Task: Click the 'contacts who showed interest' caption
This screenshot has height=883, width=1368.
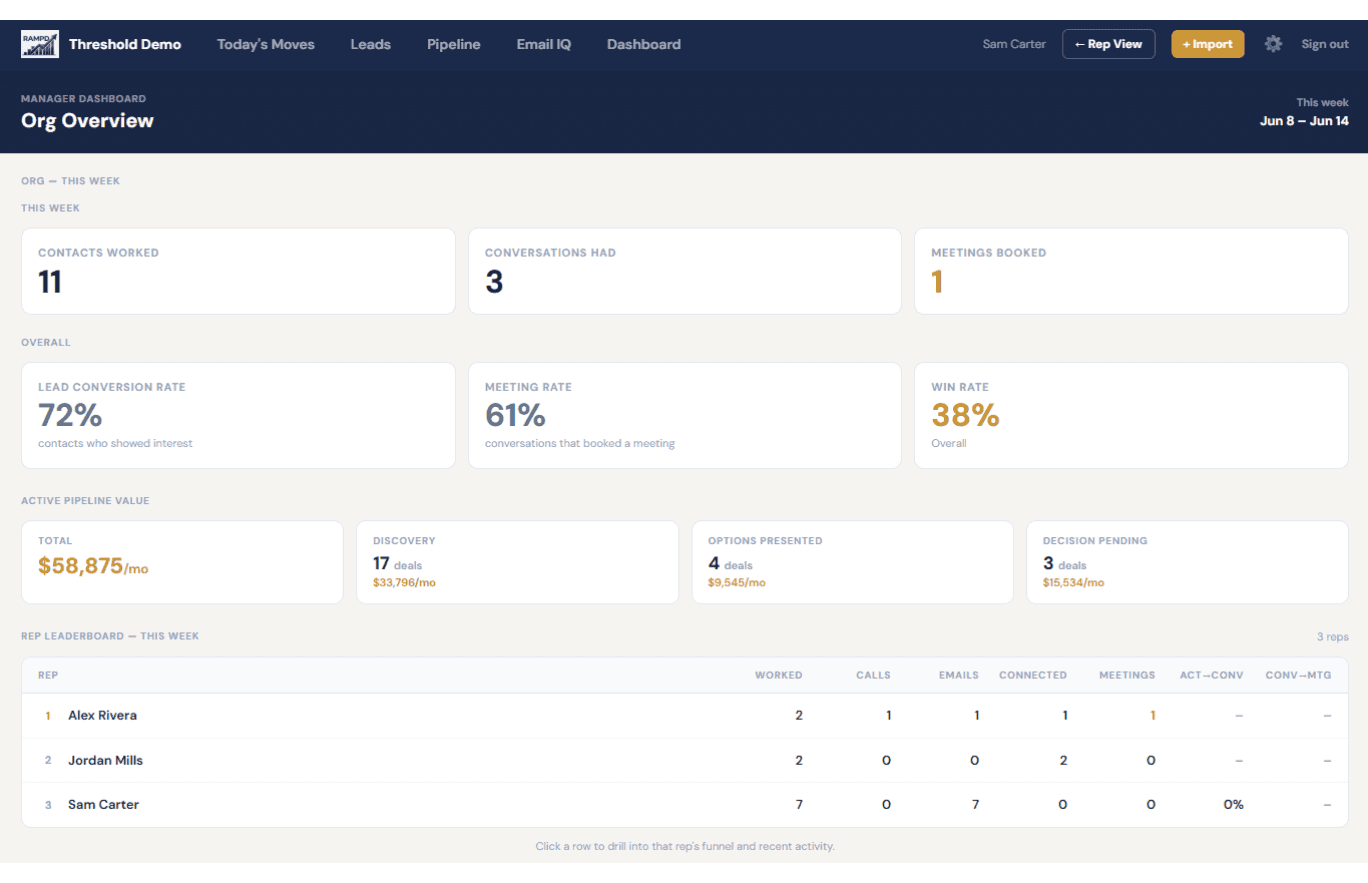Action: pyautogui.click(x=115, y=443)
